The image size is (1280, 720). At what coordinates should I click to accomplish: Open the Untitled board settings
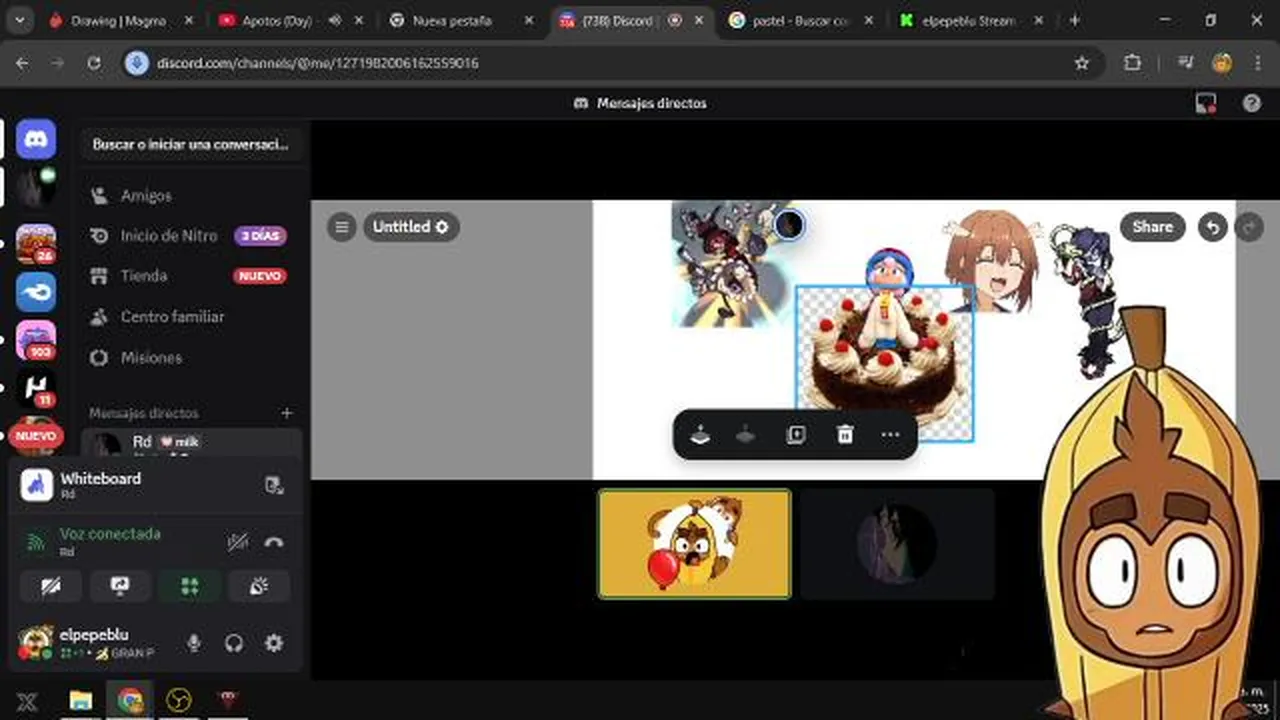point(411,227)
